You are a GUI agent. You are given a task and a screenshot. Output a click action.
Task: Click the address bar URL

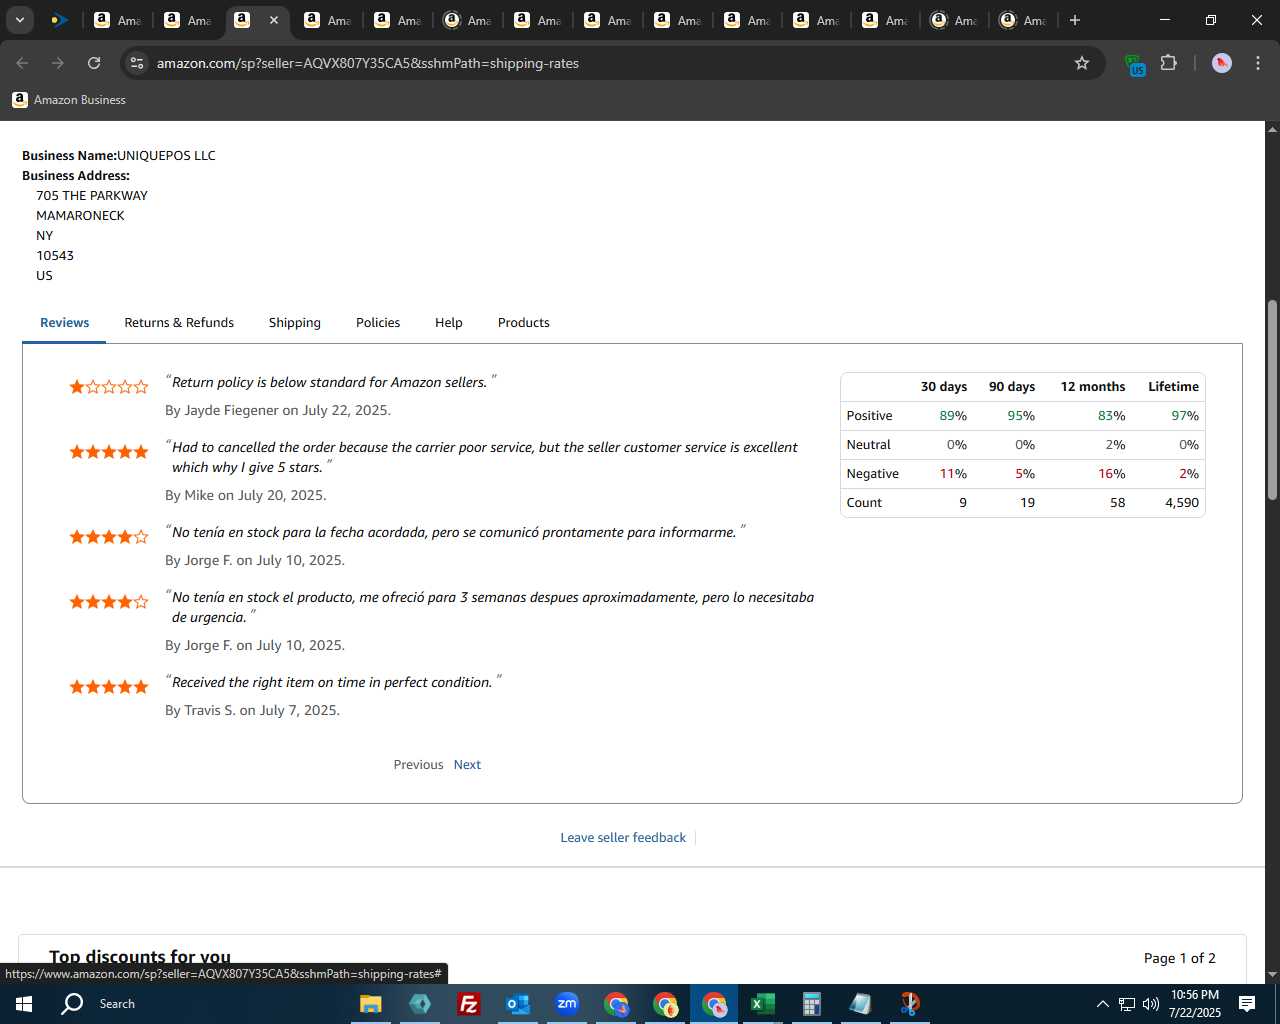[x=368, y=63]
